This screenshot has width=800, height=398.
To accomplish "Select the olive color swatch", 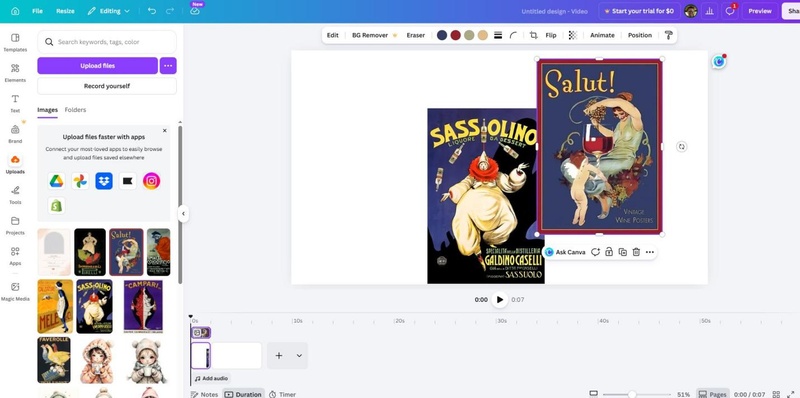I will 469,35.
